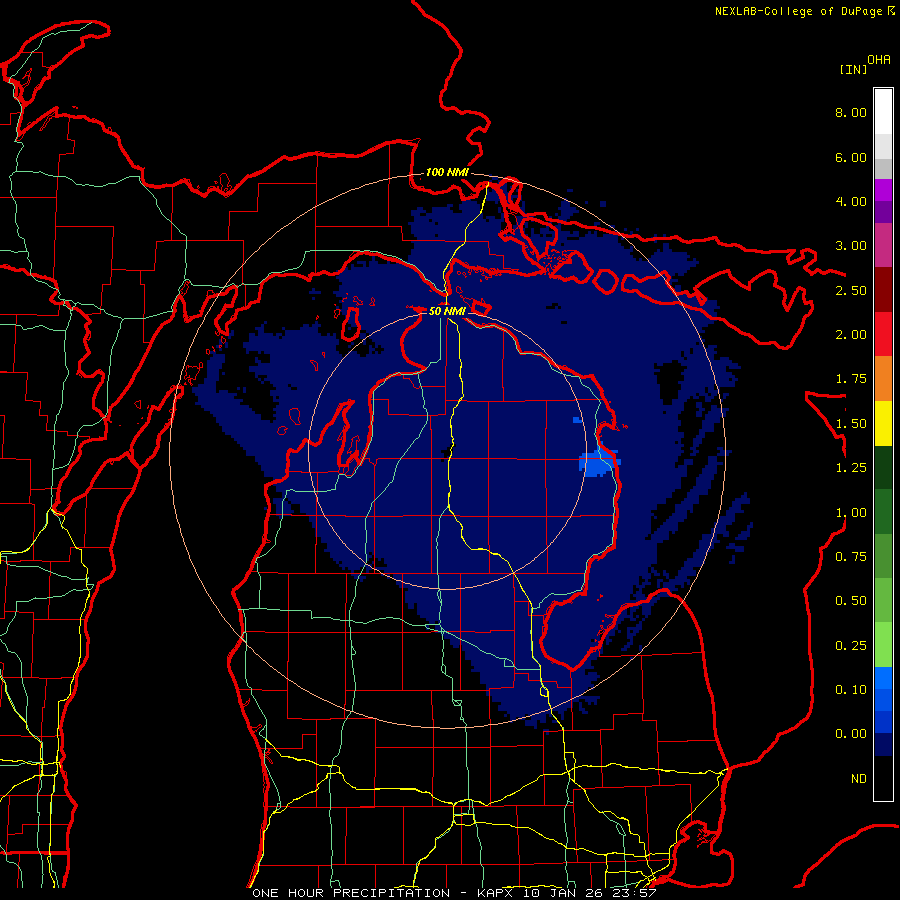This screenshot has height=900, width=900.
Task: Select the 0.10 legend value
Action: click(x=851, y=690)
